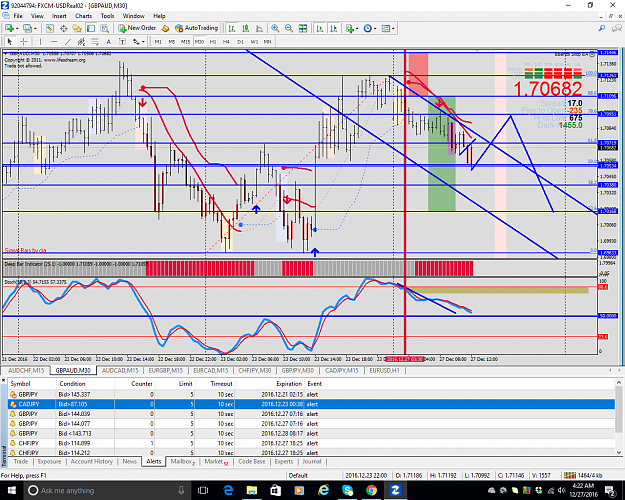
Task: Select the arrow Cursor tool
Action: coord(10,41)
